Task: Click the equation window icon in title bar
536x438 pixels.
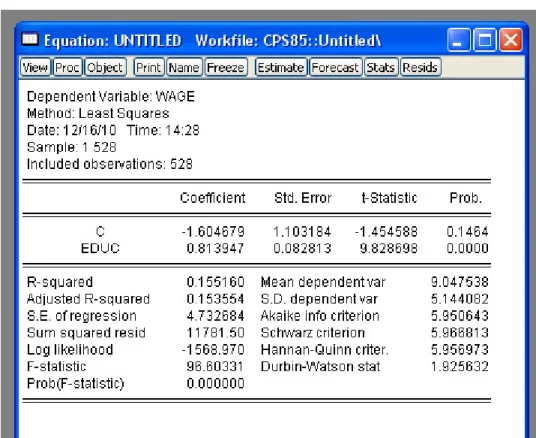Action: point(30,39)
